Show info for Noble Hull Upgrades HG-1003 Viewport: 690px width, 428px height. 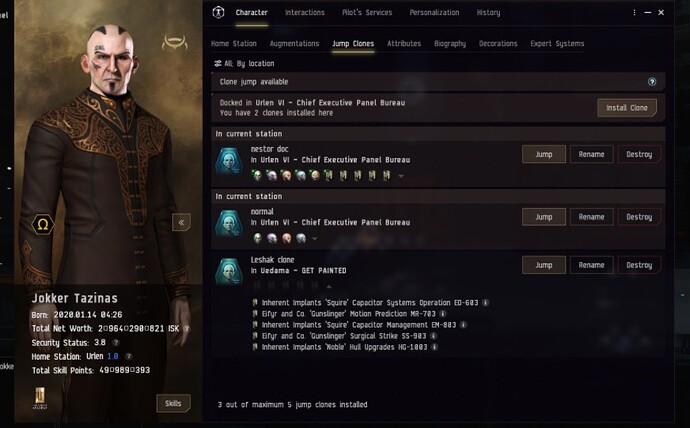point(434,347)
